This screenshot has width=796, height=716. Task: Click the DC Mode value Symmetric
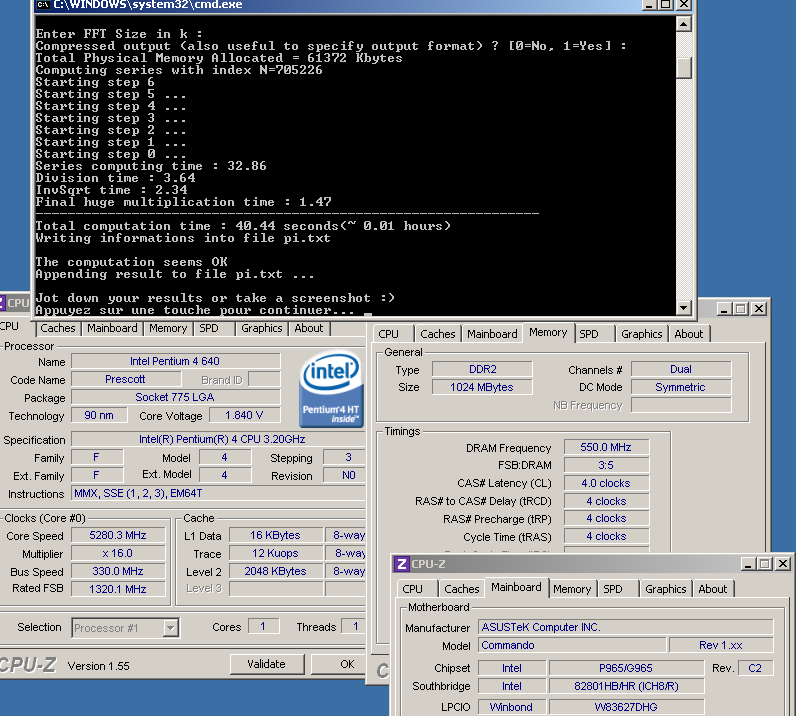click(681, 387)
